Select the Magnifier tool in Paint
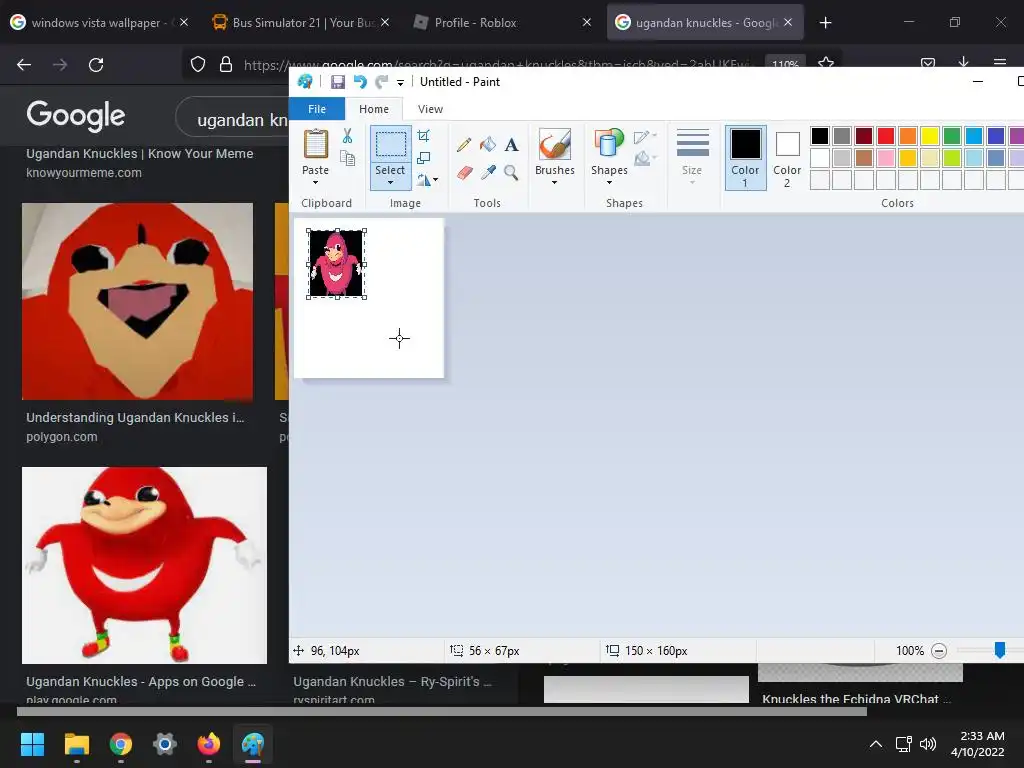 click(x=511, y=172)
